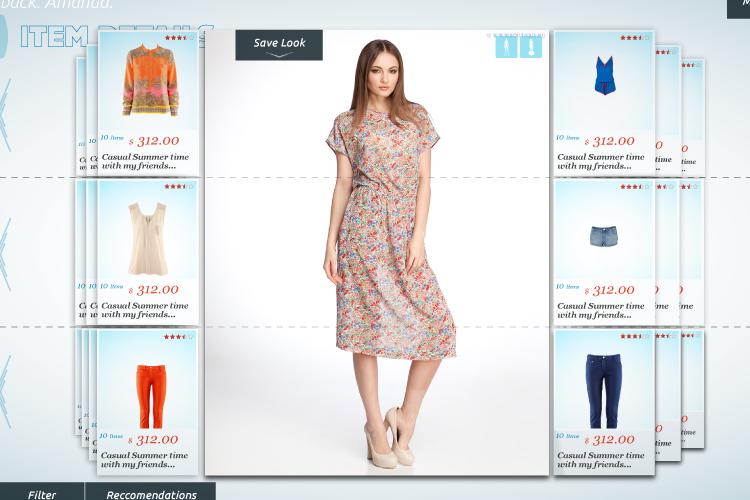
Task: Select the blue romper thumbnail
Action: pyautogui.click(x=605, y=76)
